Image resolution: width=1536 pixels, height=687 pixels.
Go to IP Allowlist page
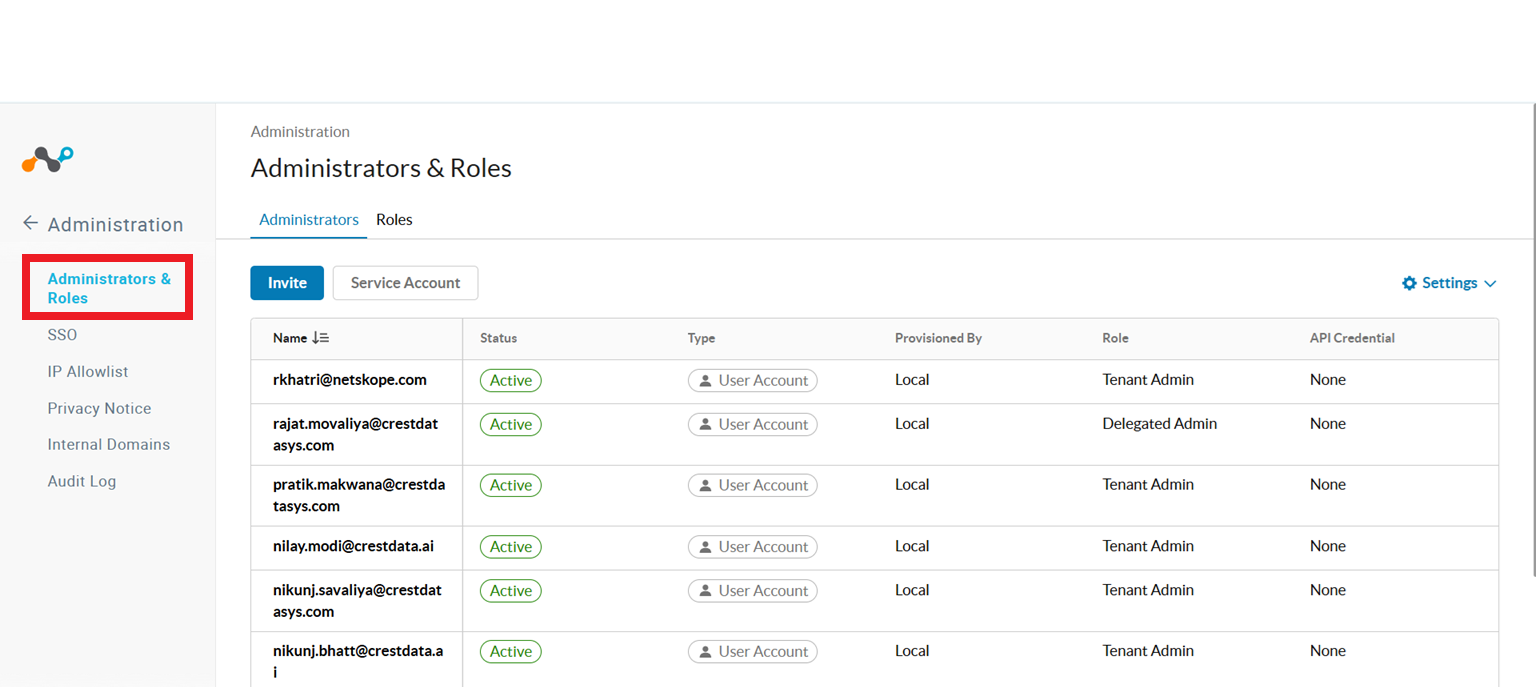click(x=88, y=371)
